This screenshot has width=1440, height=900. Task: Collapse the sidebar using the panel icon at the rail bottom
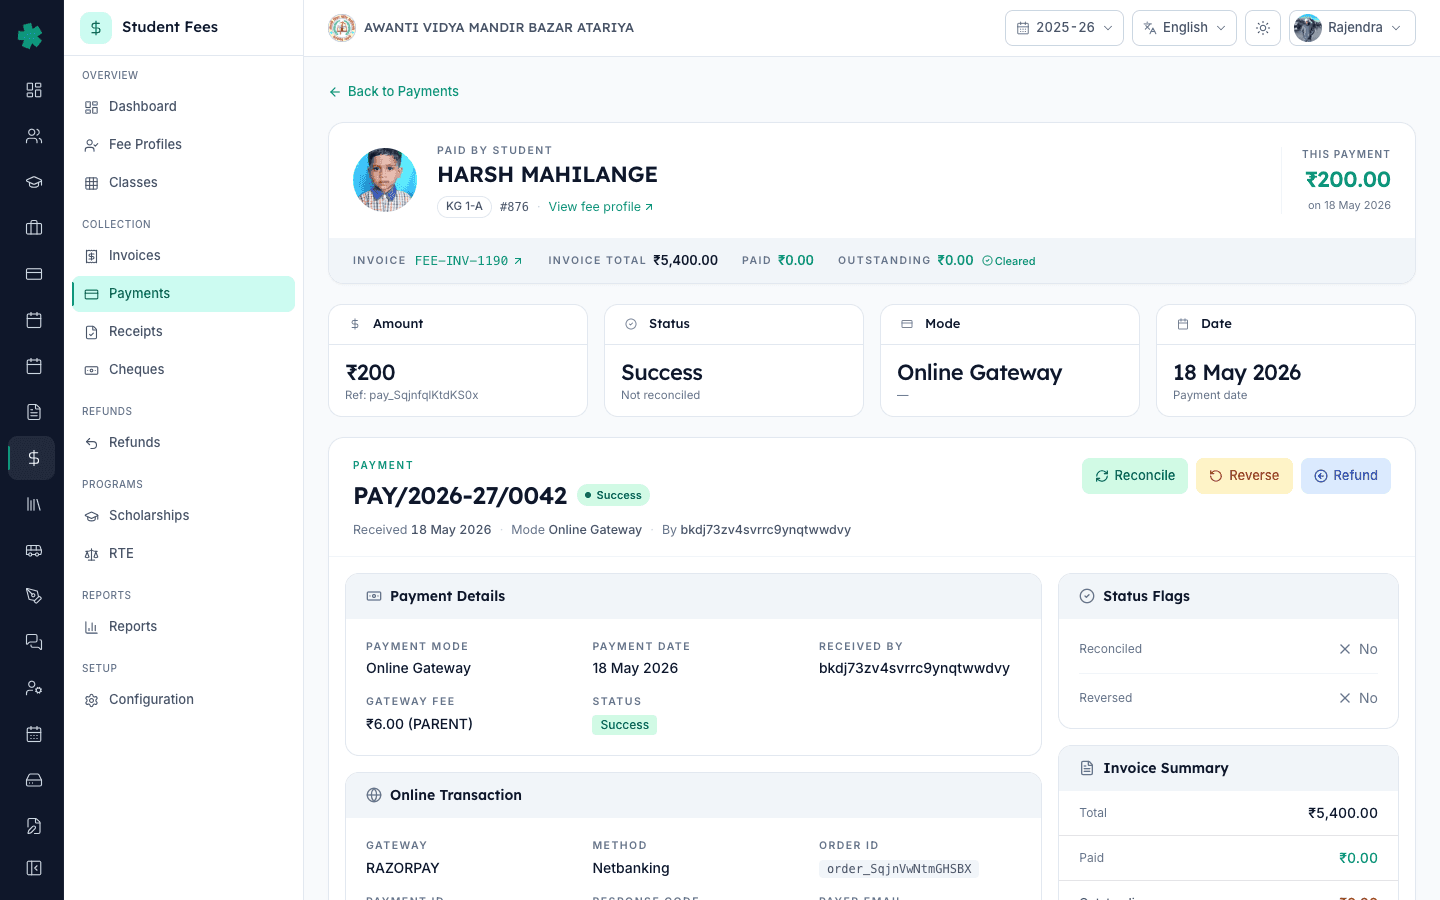(34, 868)
